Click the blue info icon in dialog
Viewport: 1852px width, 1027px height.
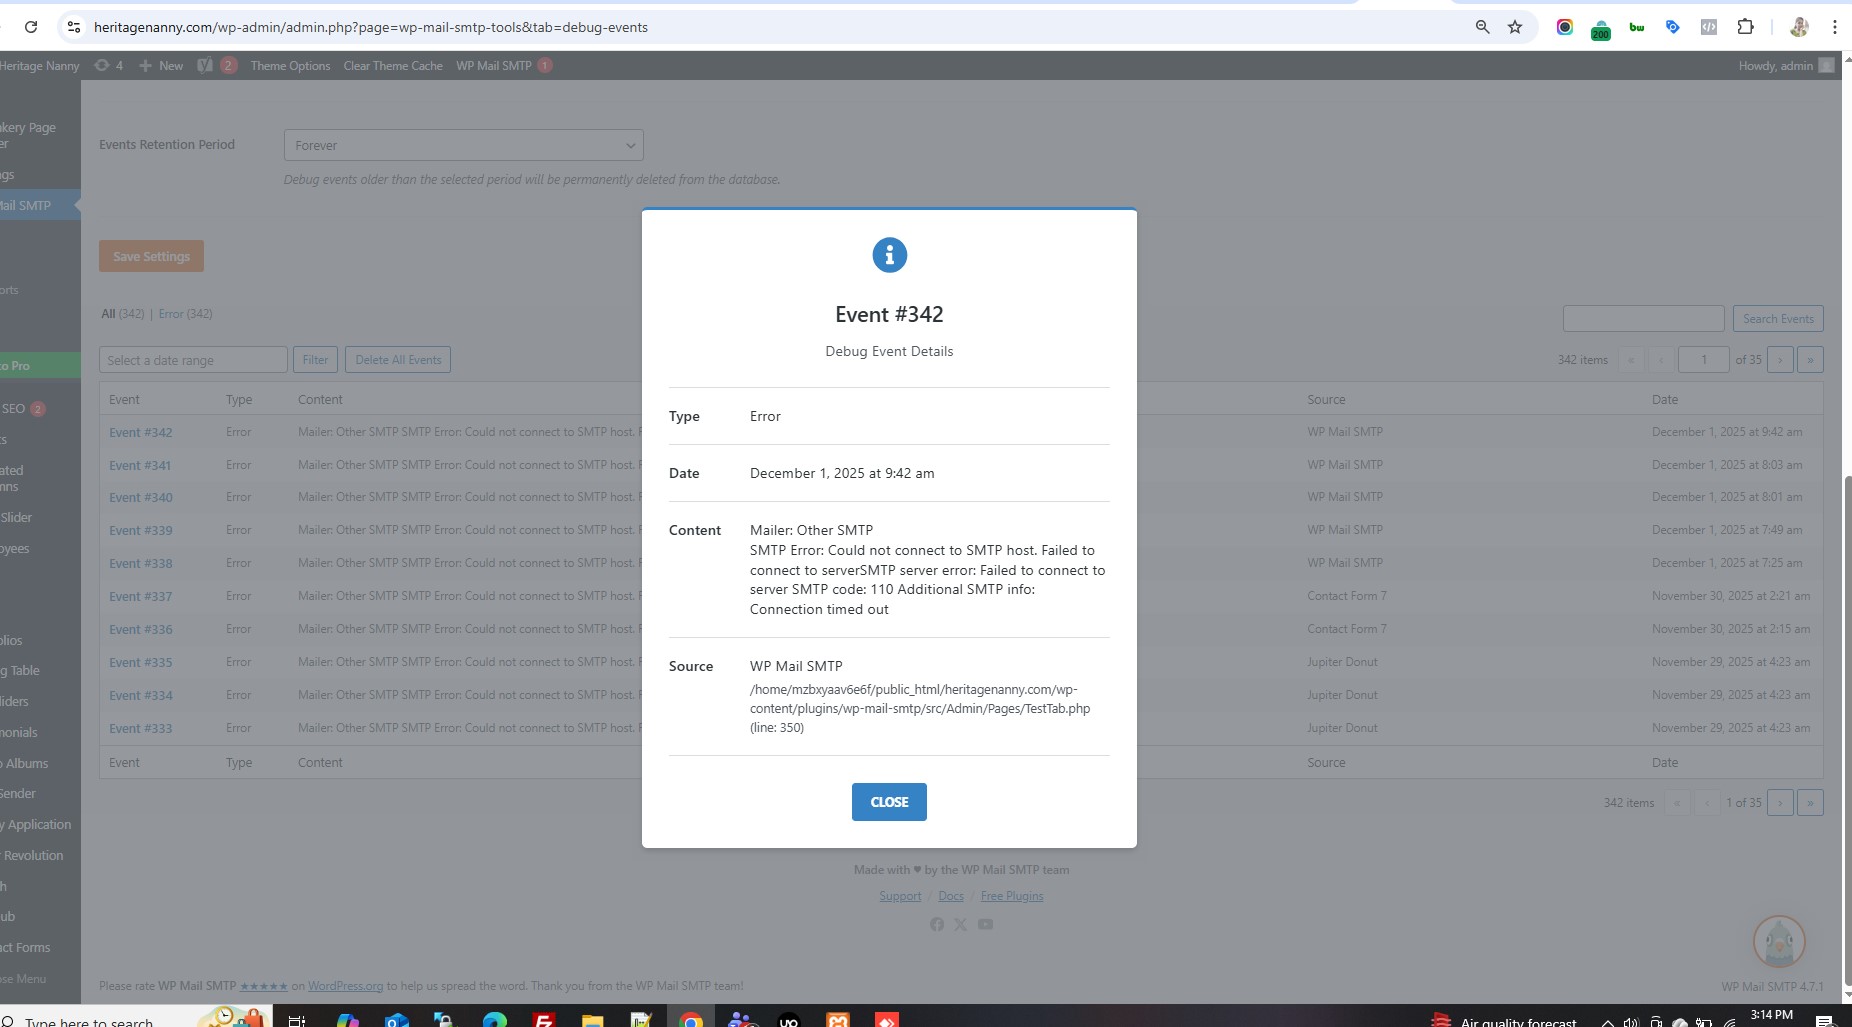click(889, 255)
